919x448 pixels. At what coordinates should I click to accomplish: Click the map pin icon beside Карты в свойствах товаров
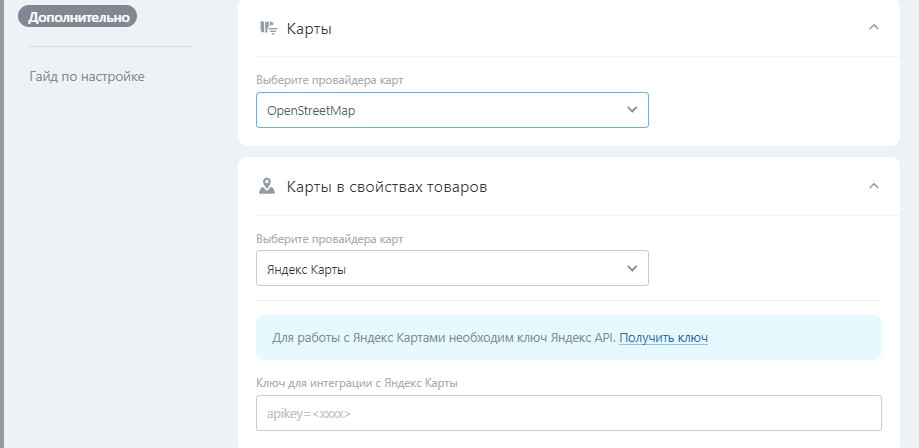pos(267,186)
